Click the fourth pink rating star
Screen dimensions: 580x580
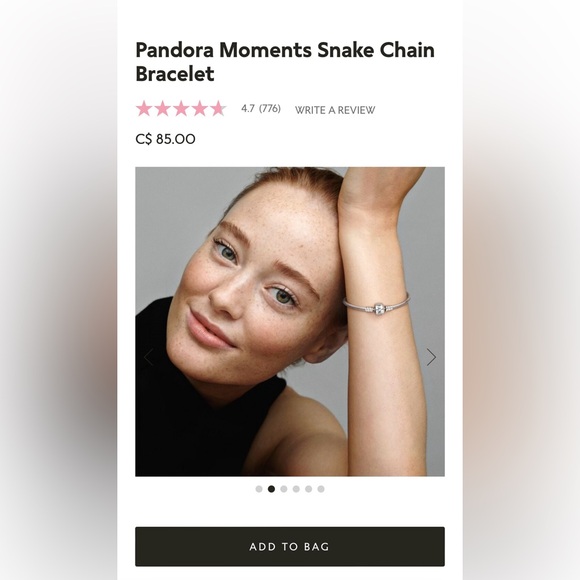(200, 109)
